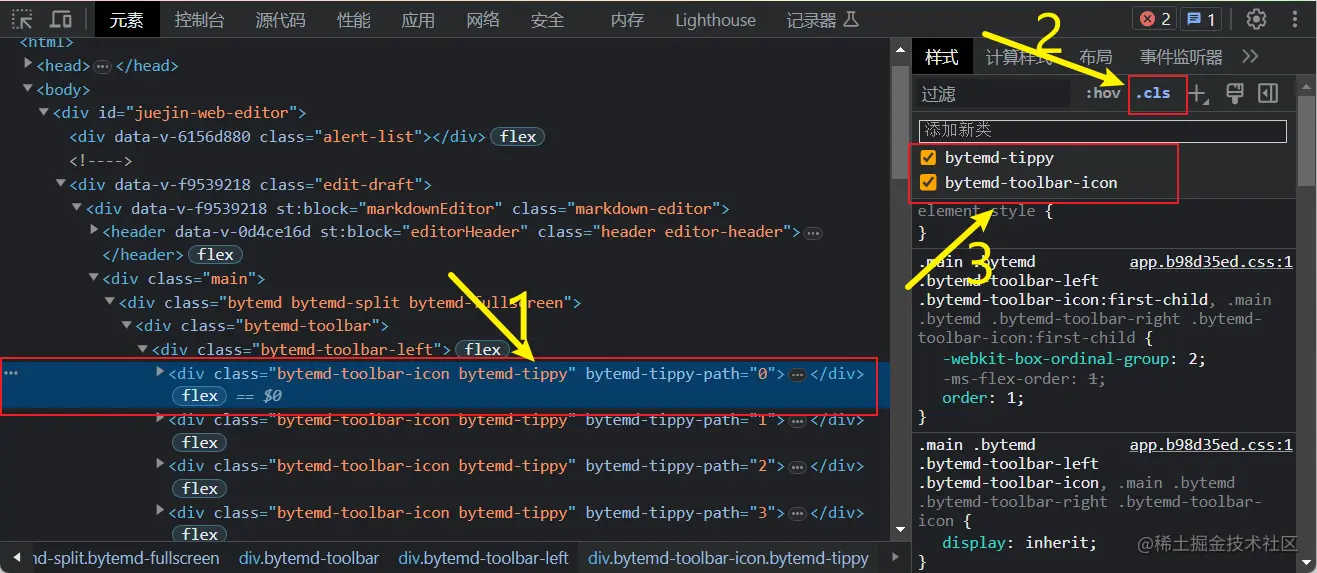Open the three-dot customize DevTools menu
This screenshot has height=573, width=1317.
click(x=1294, y=19)
